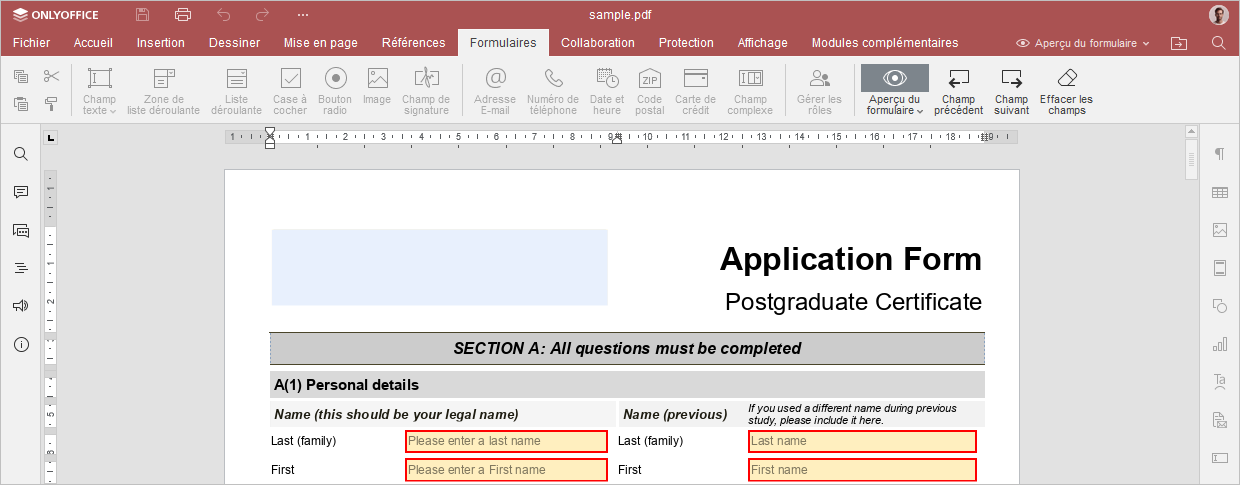Toggle the tab stop selector at ruler corner
This screenshot has width=1240, height=485.
click(51, 137)
